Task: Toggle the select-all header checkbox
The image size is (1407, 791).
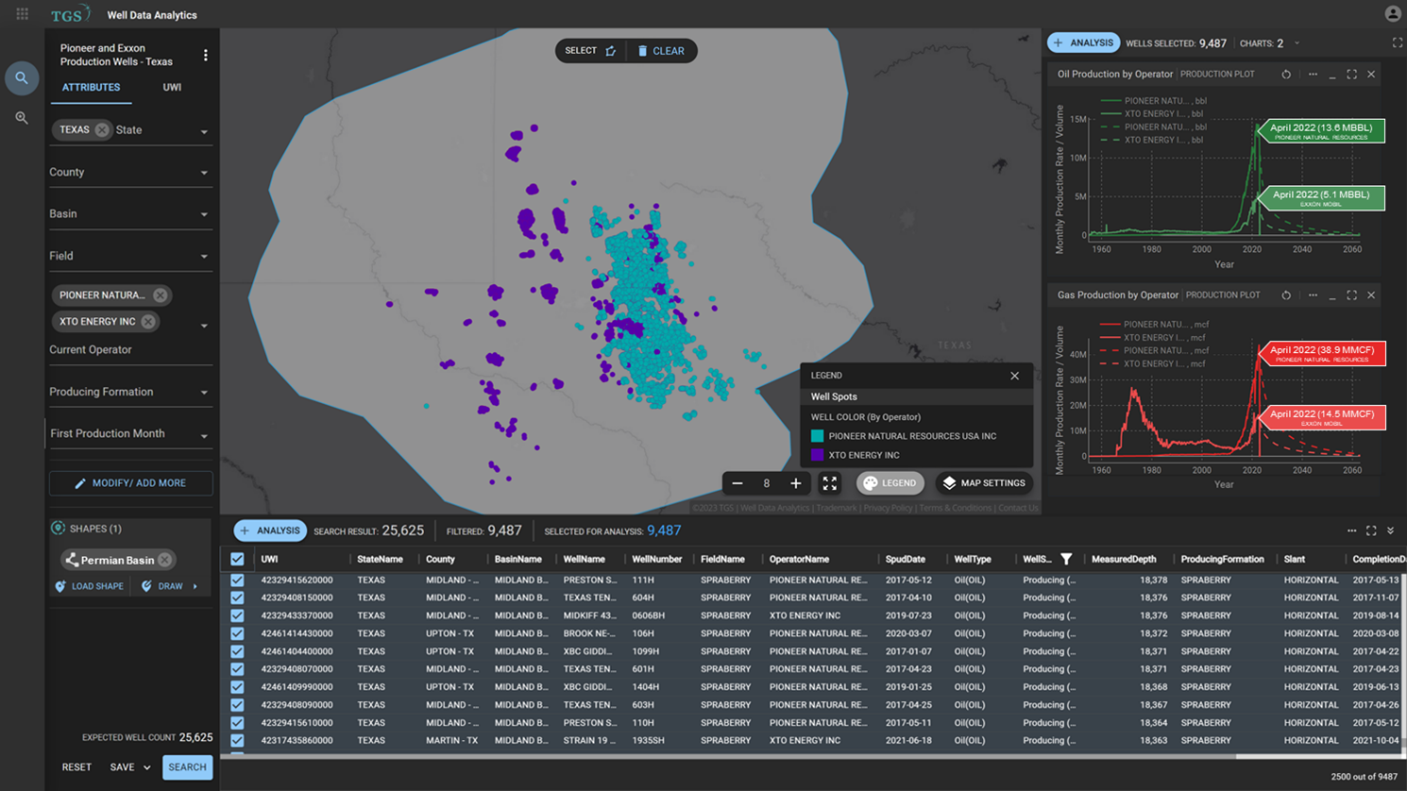Action: 237,559
